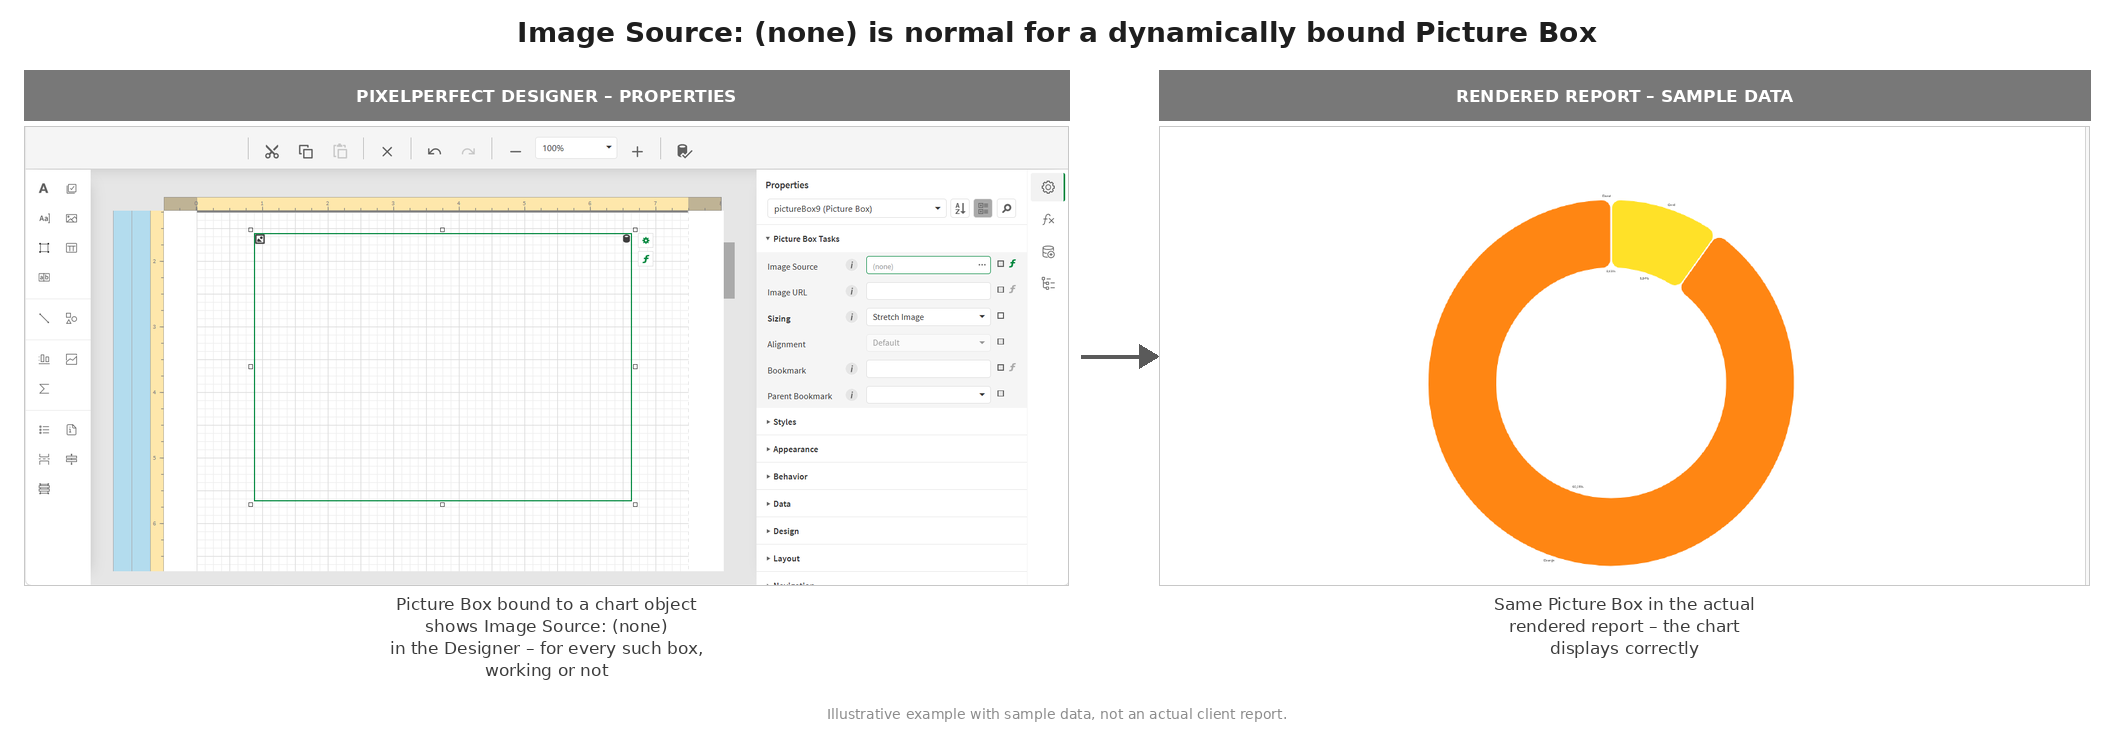Select the Check Box control in the toolbox
Image resolution: width=2114 pixels, height=740 pixels.
coord(72,188)
